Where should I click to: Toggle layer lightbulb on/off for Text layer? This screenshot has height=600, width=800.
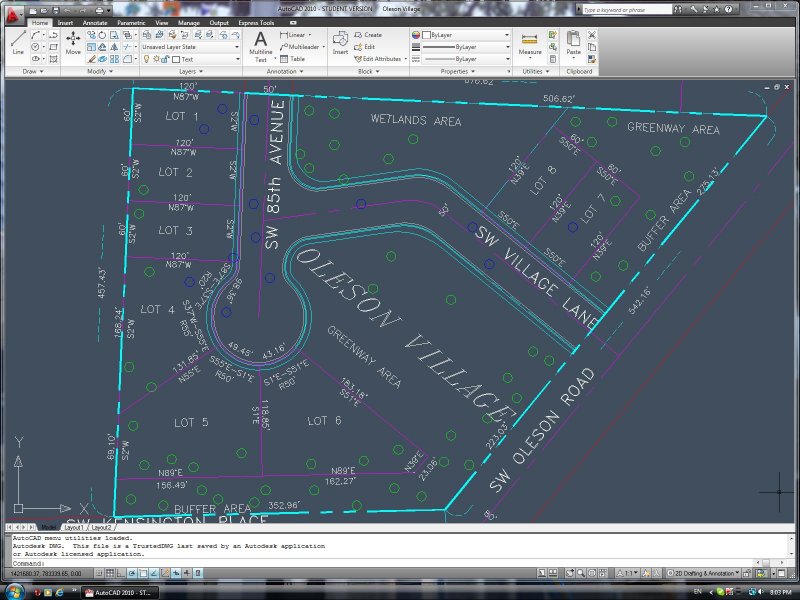146,59
